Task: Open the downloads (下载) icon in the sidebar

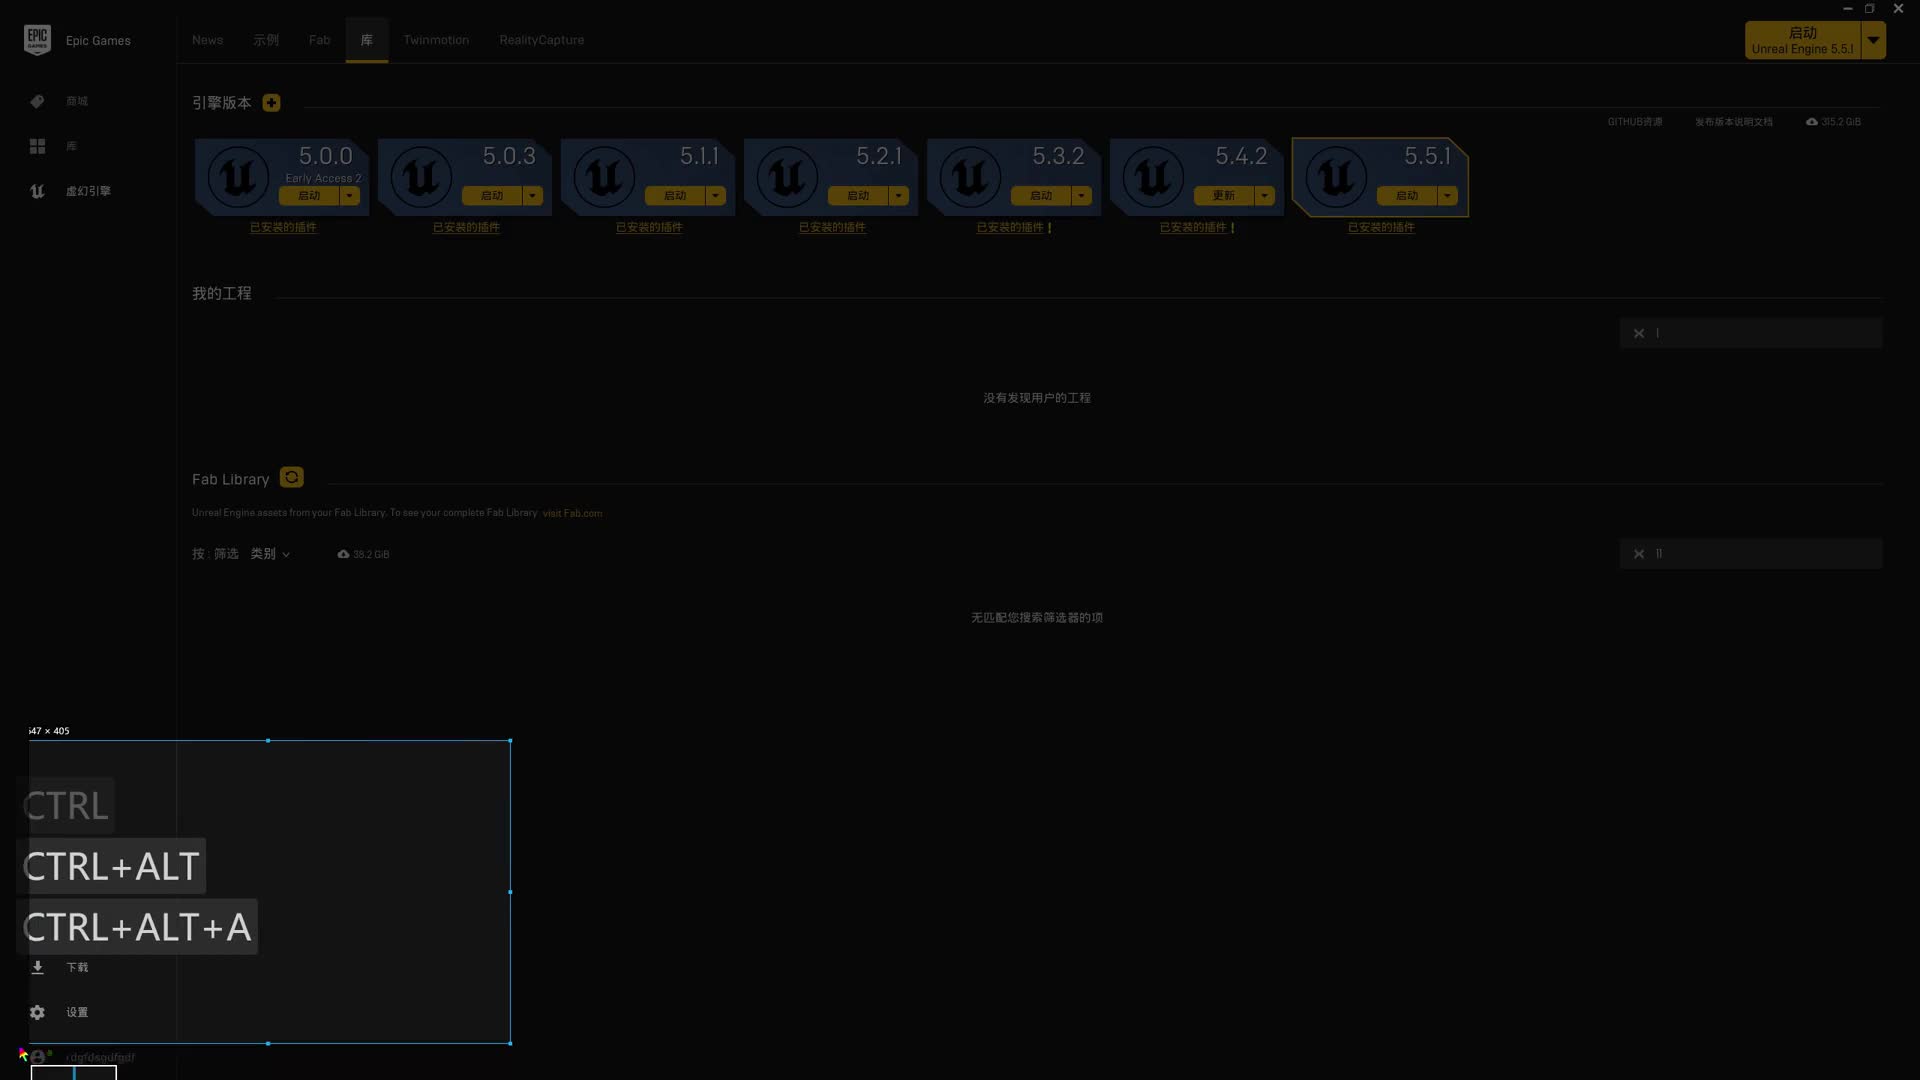Action: coord(37,967)
